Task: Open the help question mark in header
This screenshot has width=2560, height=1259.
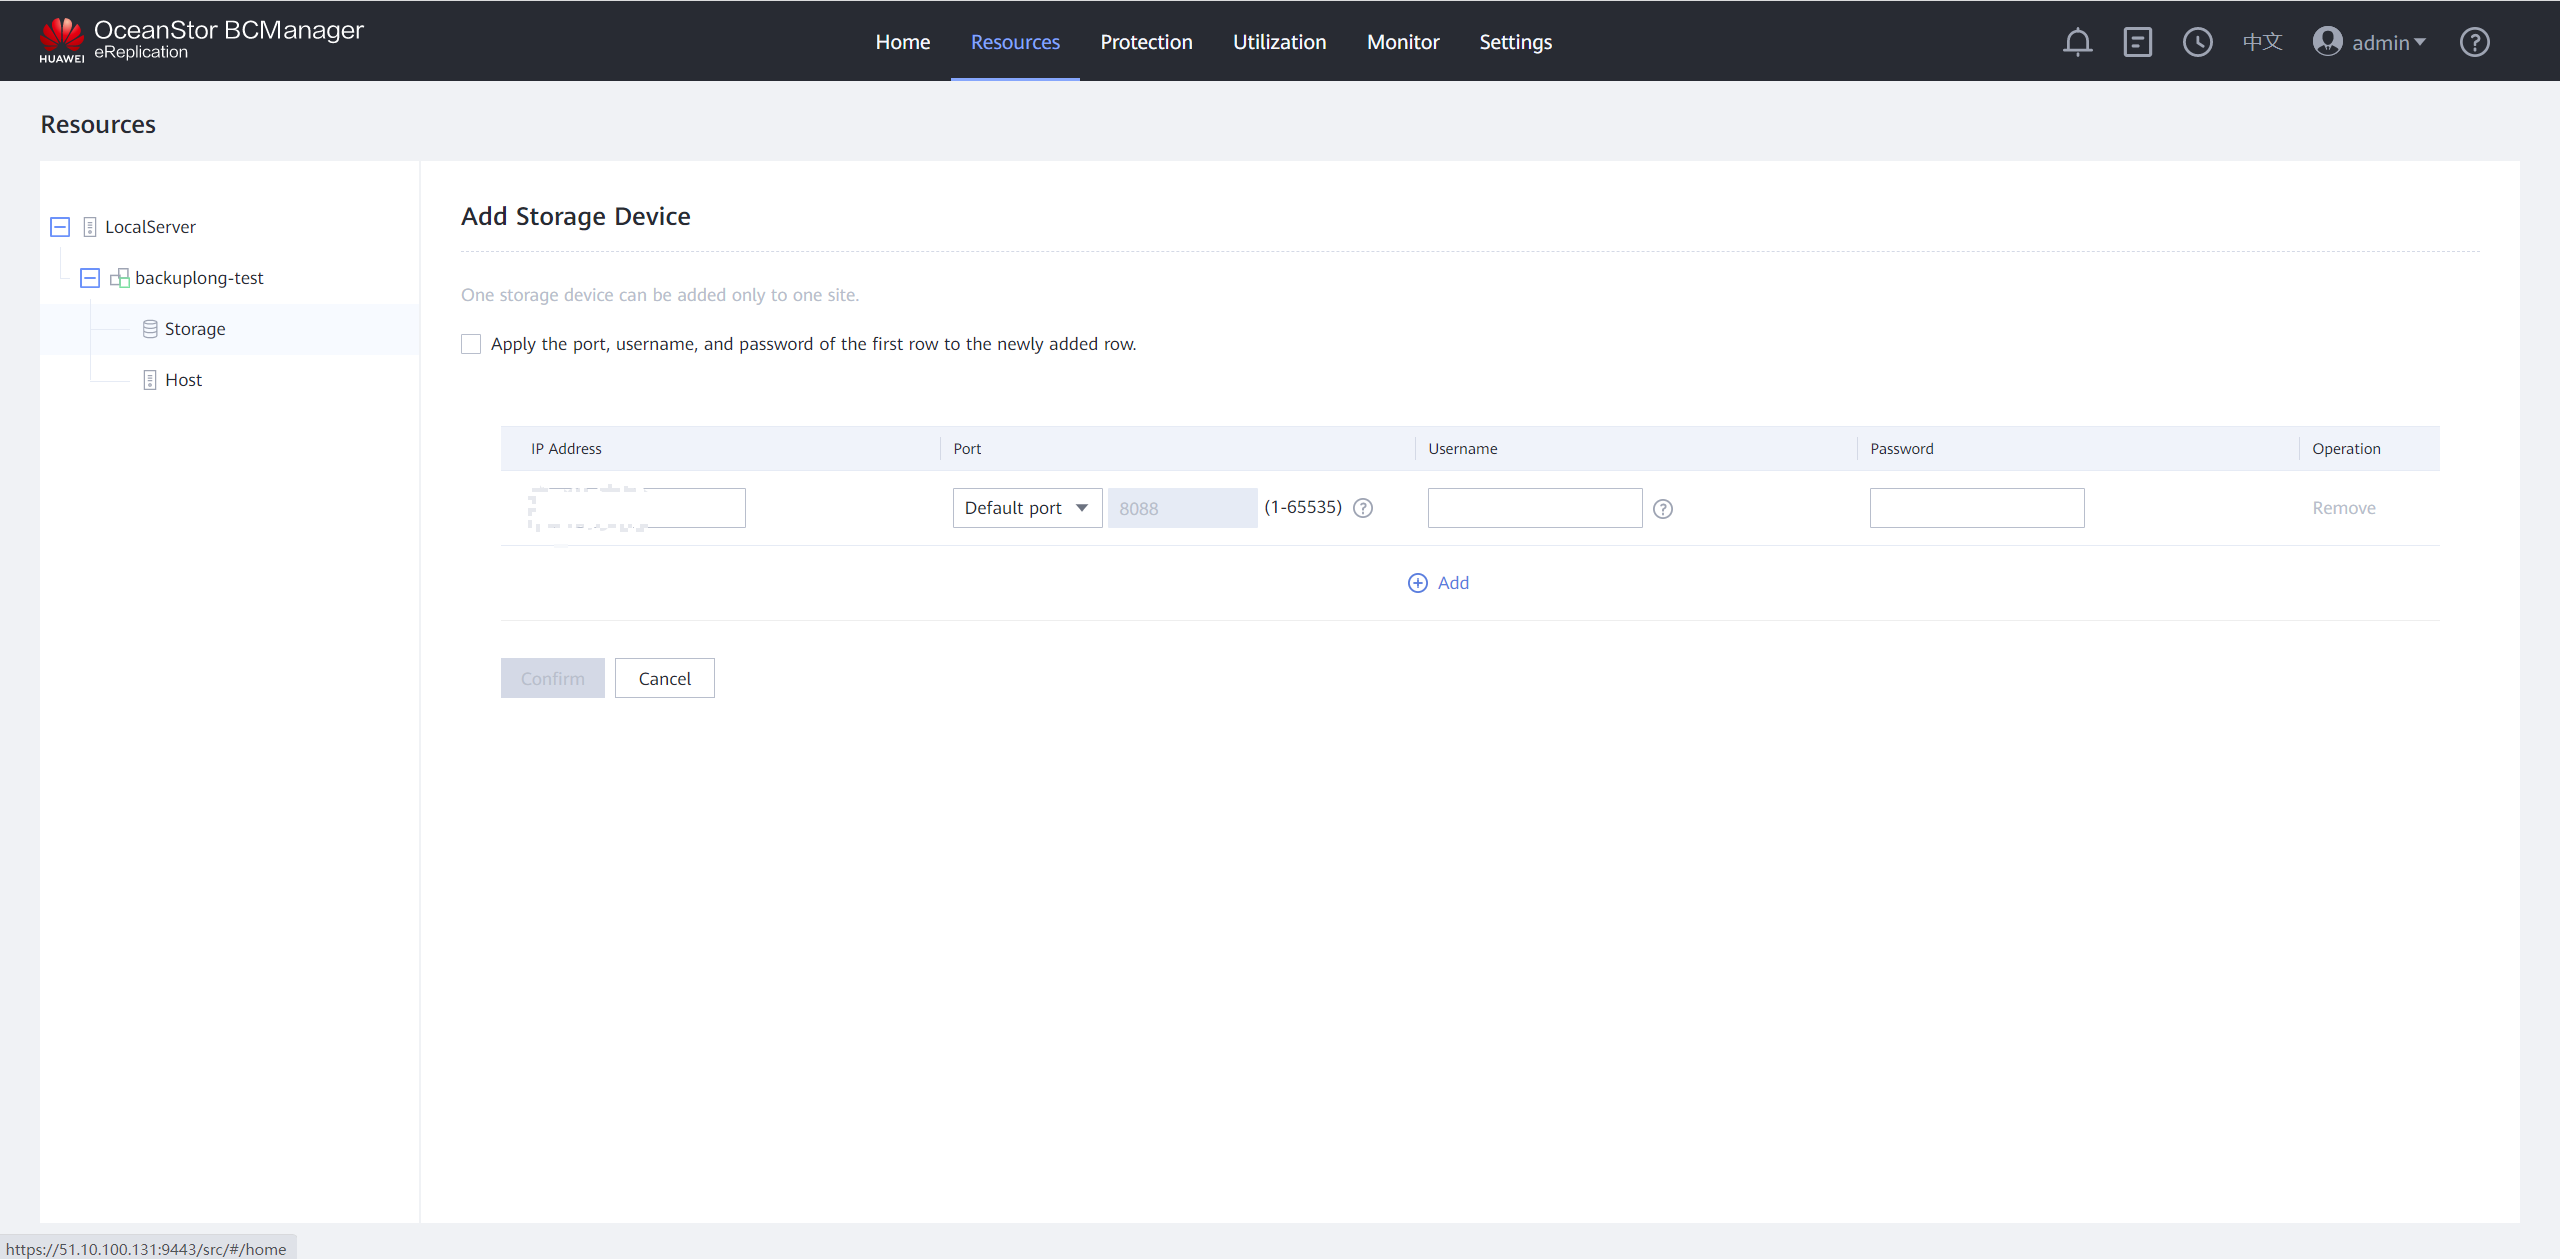Action: pyautogui.click(x=2474, y=42)
